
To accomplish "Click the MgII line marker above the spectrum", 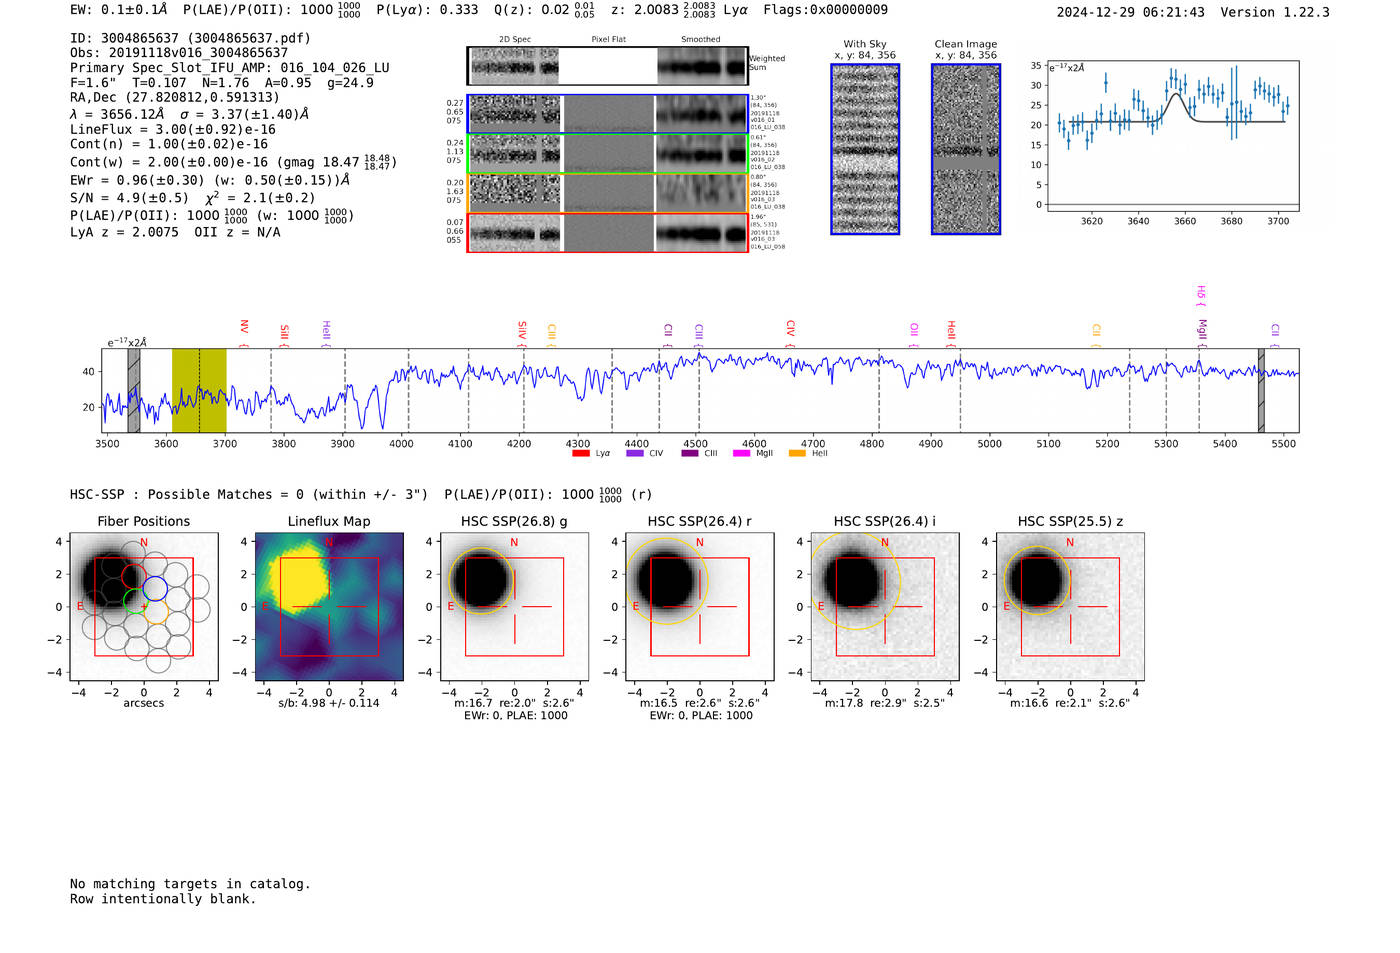I will tap(1202, 332).
